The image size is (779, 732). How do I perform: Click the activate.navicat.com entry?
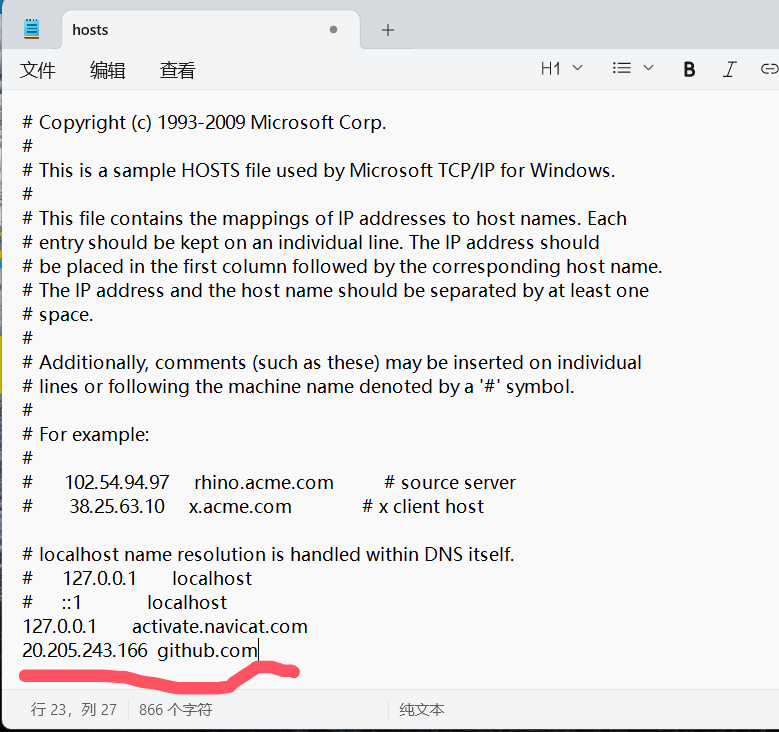(x=220, y=626)
